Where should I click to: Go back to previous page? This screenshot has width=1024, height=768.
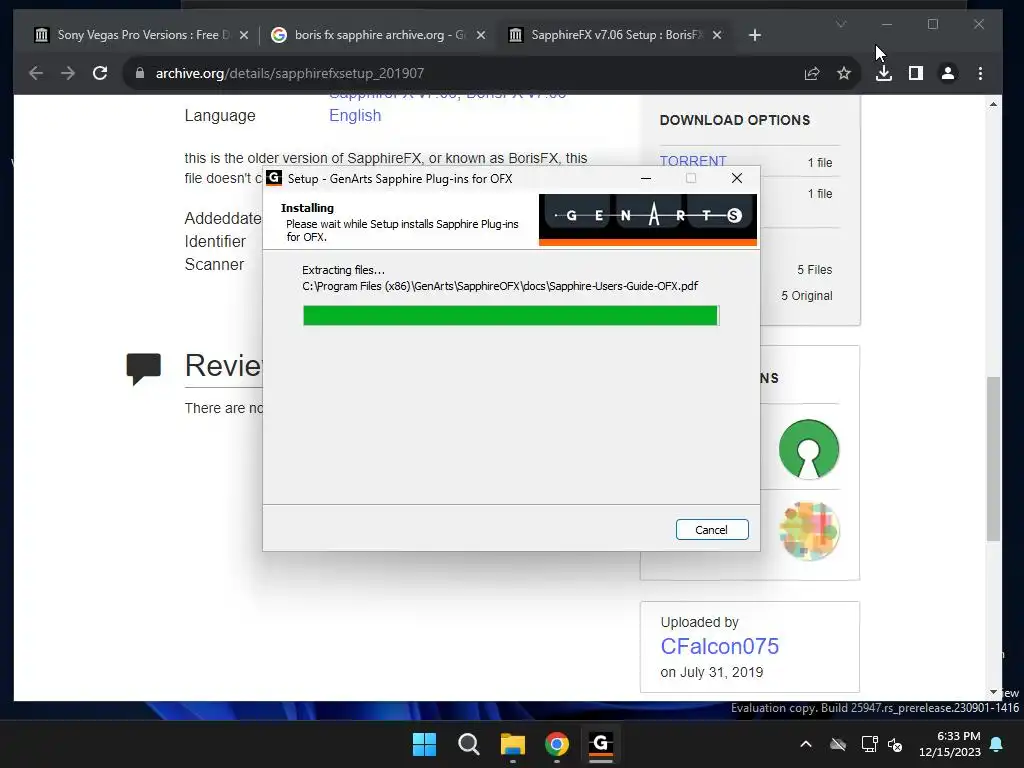click(x=36, y=73)
